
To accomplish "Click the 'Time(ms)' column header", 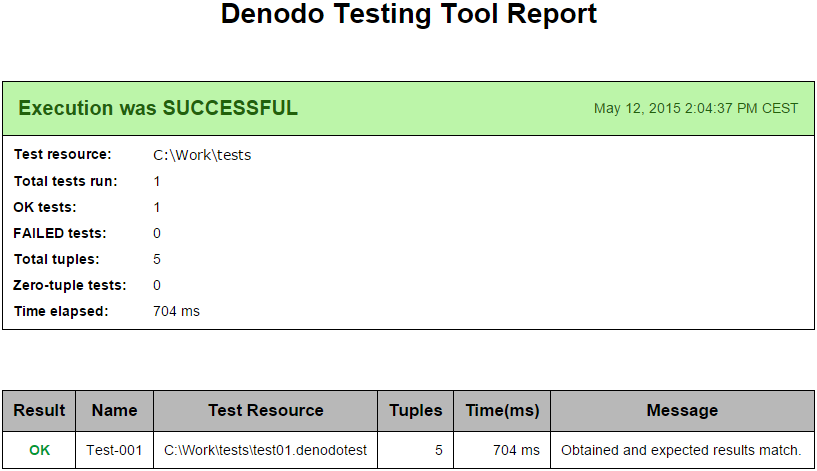I will tap(502, 411).
